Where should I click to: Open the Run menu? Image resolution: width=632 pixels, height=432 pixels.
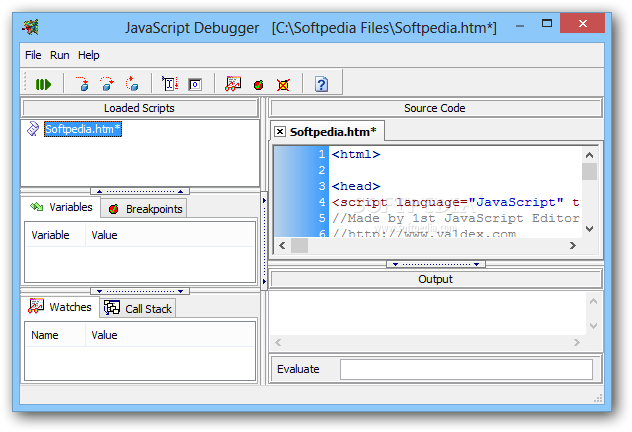click(60, 55)
